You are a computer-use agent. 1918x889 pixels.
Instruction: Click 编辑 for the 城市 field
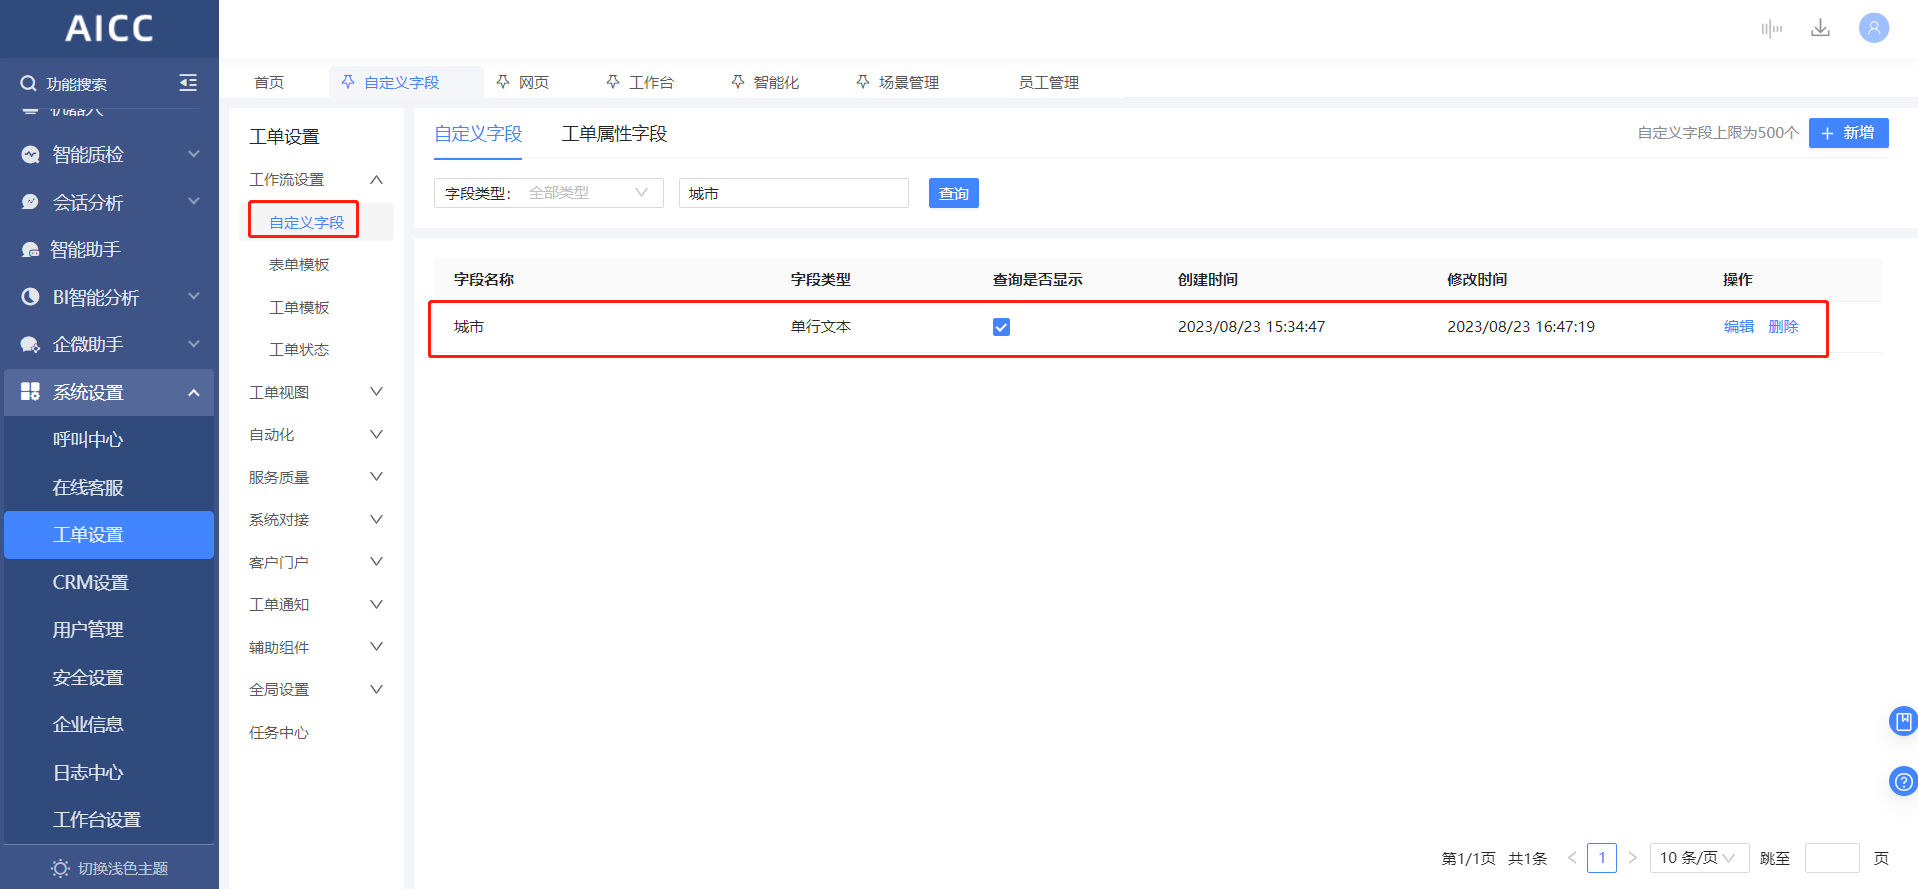pyautogui.click(x=1739, y=327)
